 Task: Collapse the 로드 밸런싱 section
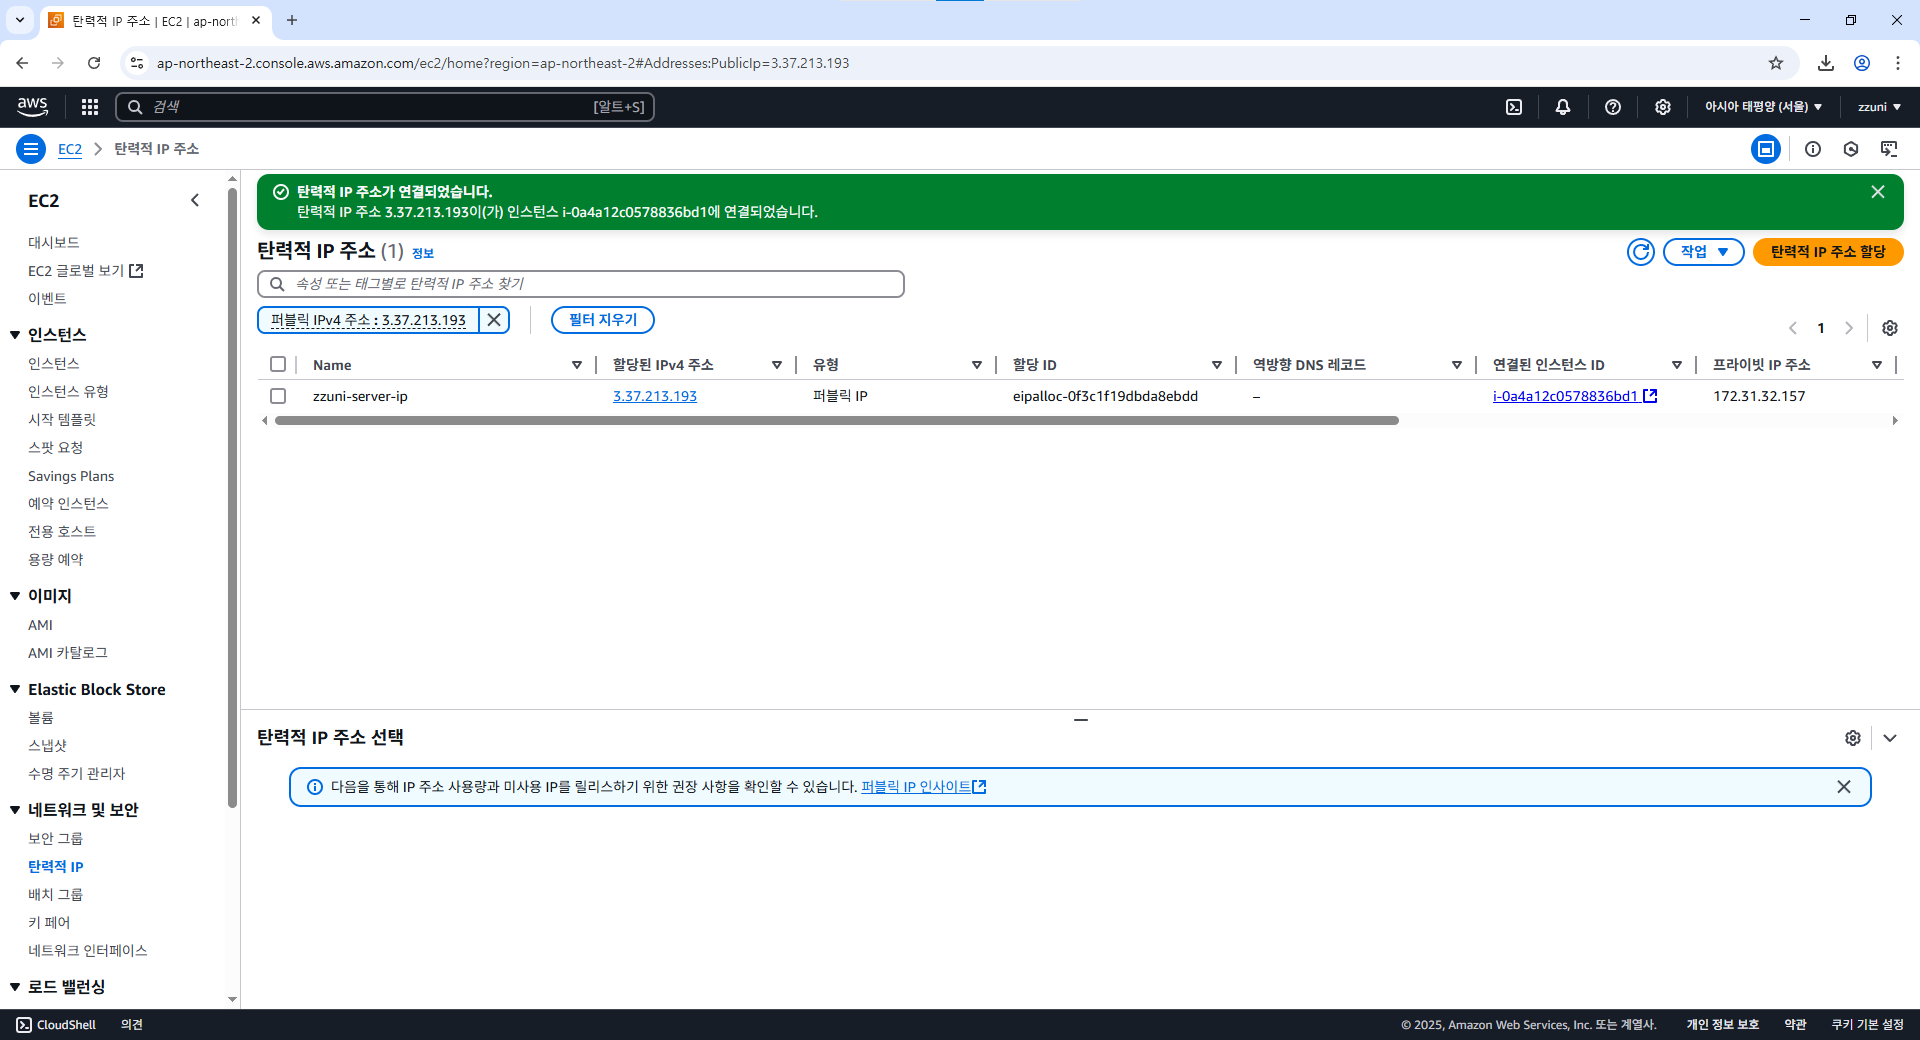tap(15, 987)
